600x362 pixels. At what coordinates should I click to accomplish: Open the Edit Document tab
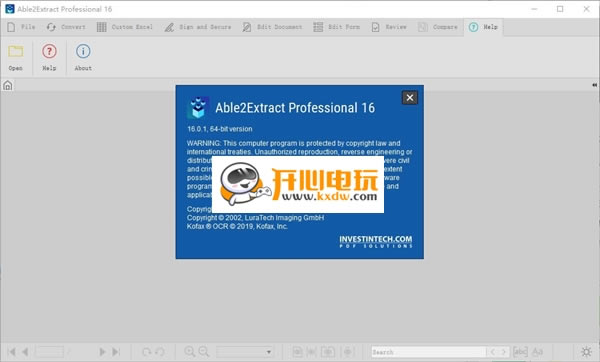click(272, 27)
